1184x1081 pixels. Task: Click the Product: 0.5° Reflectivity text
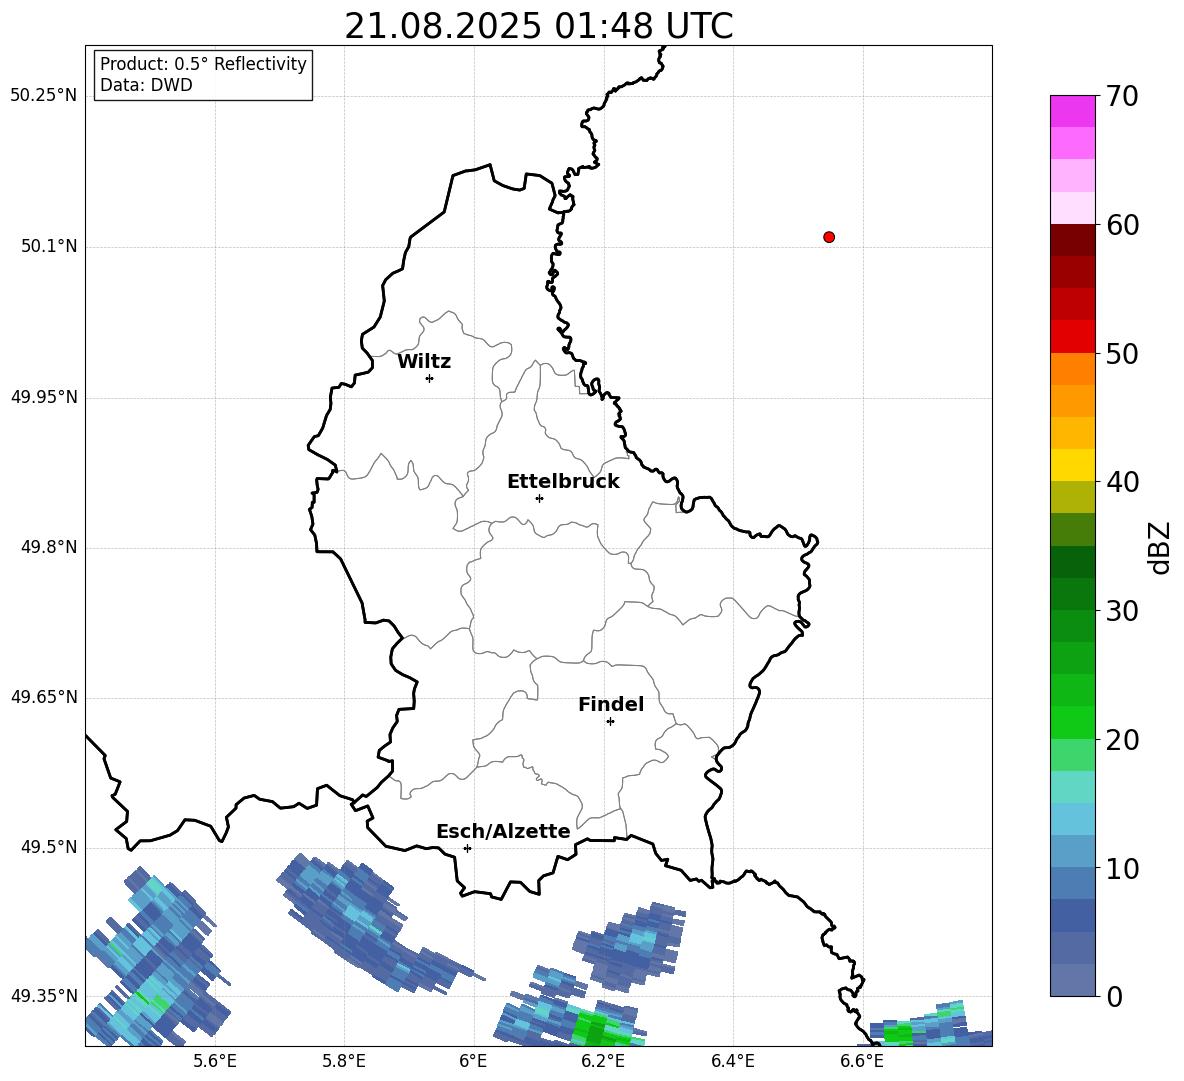[x=203, y=64]
